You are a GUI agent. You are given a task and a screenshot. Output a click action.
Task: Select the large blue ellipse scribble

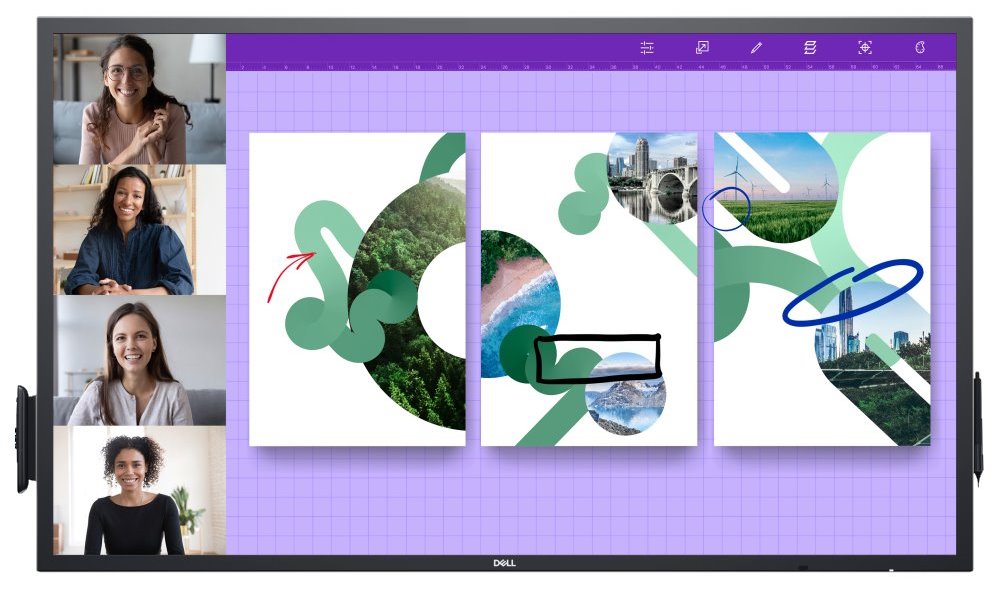(852, 291)
